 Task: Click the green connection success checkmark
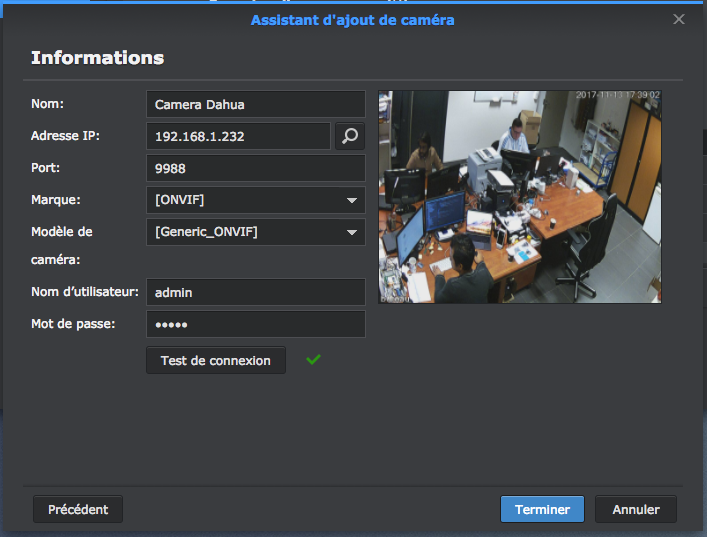(x=314, y=360)
